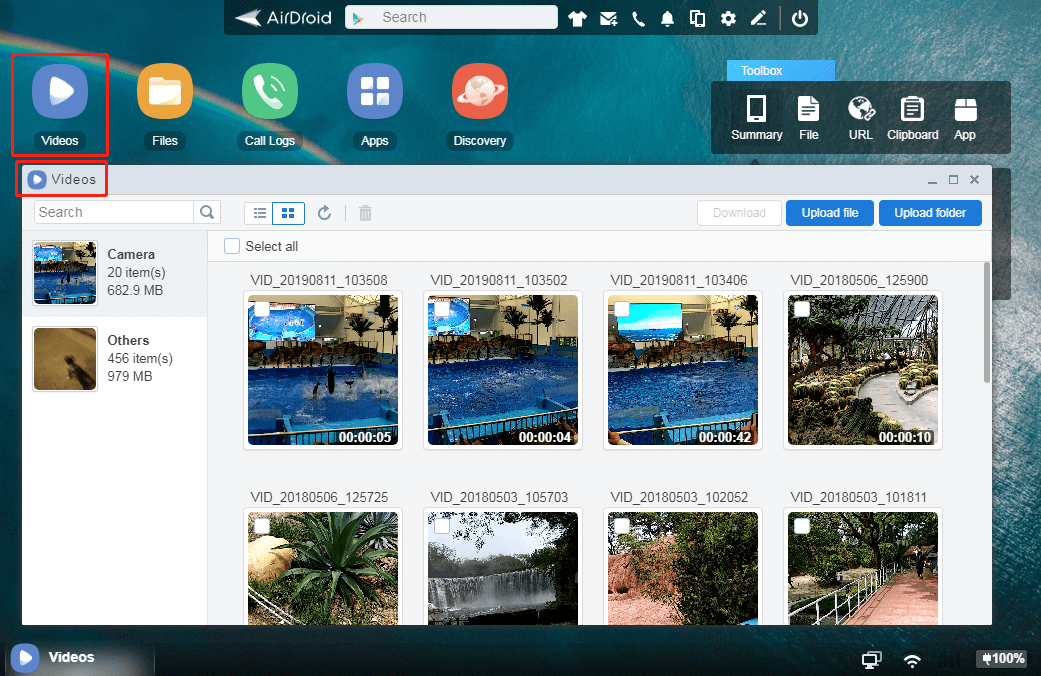
Task: Tick checkbox on VID_20180503_105703
Action: (x=442, y=526)
